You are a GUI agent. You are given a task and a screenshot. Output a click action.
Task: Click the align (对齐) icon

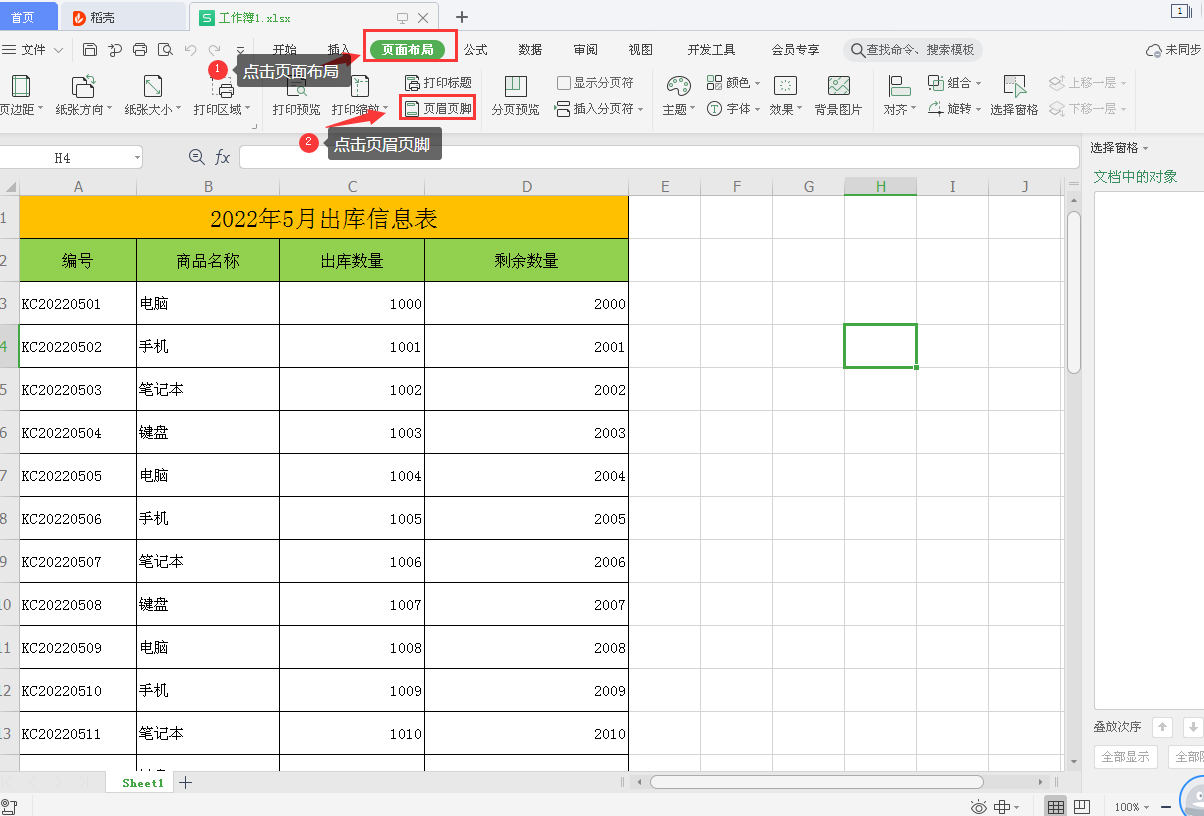coord(899,87)
